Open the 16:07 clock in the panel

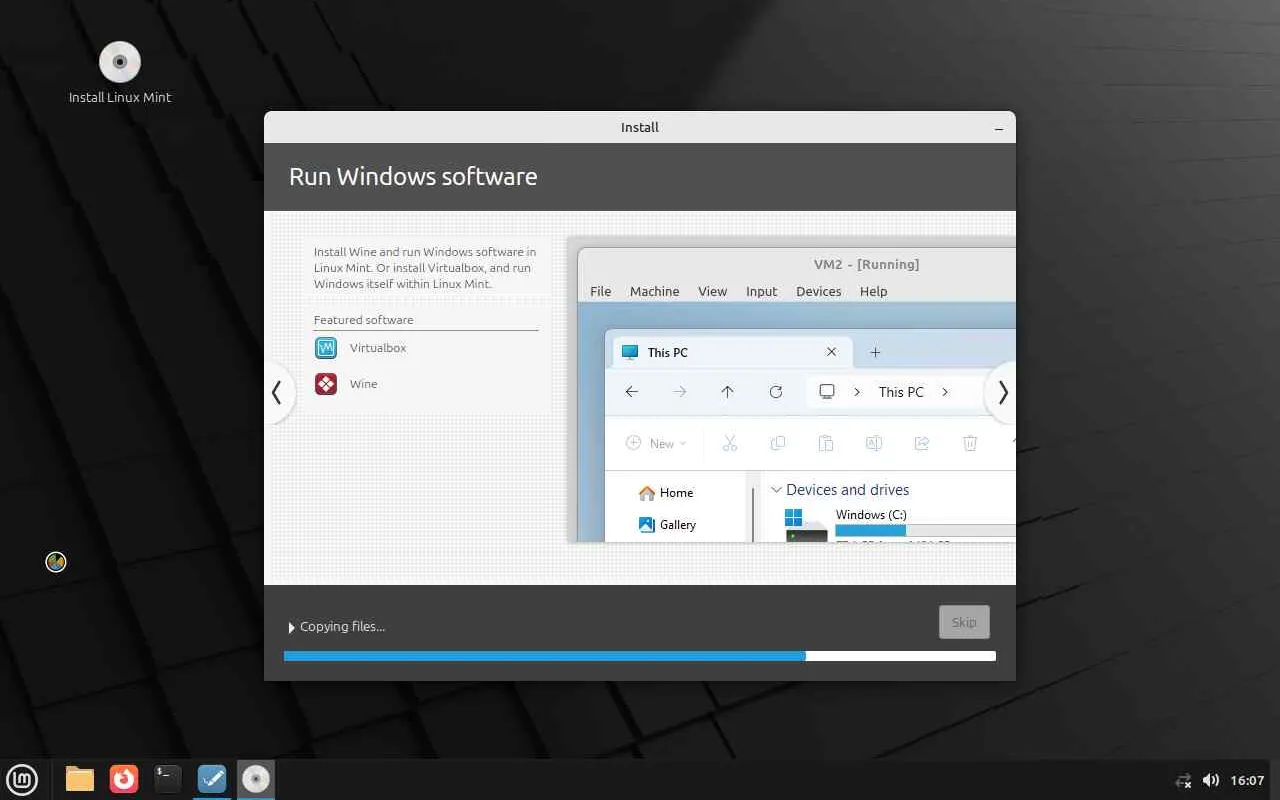coord(1248,780)
